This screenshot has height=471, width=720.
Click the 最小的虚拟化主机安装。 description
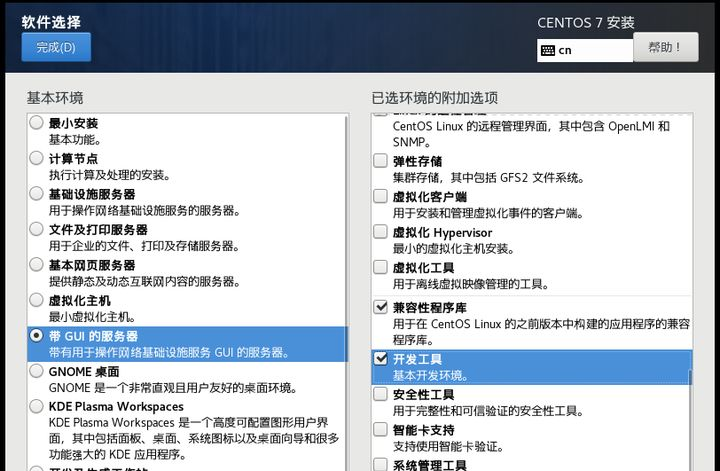point(454,248)
